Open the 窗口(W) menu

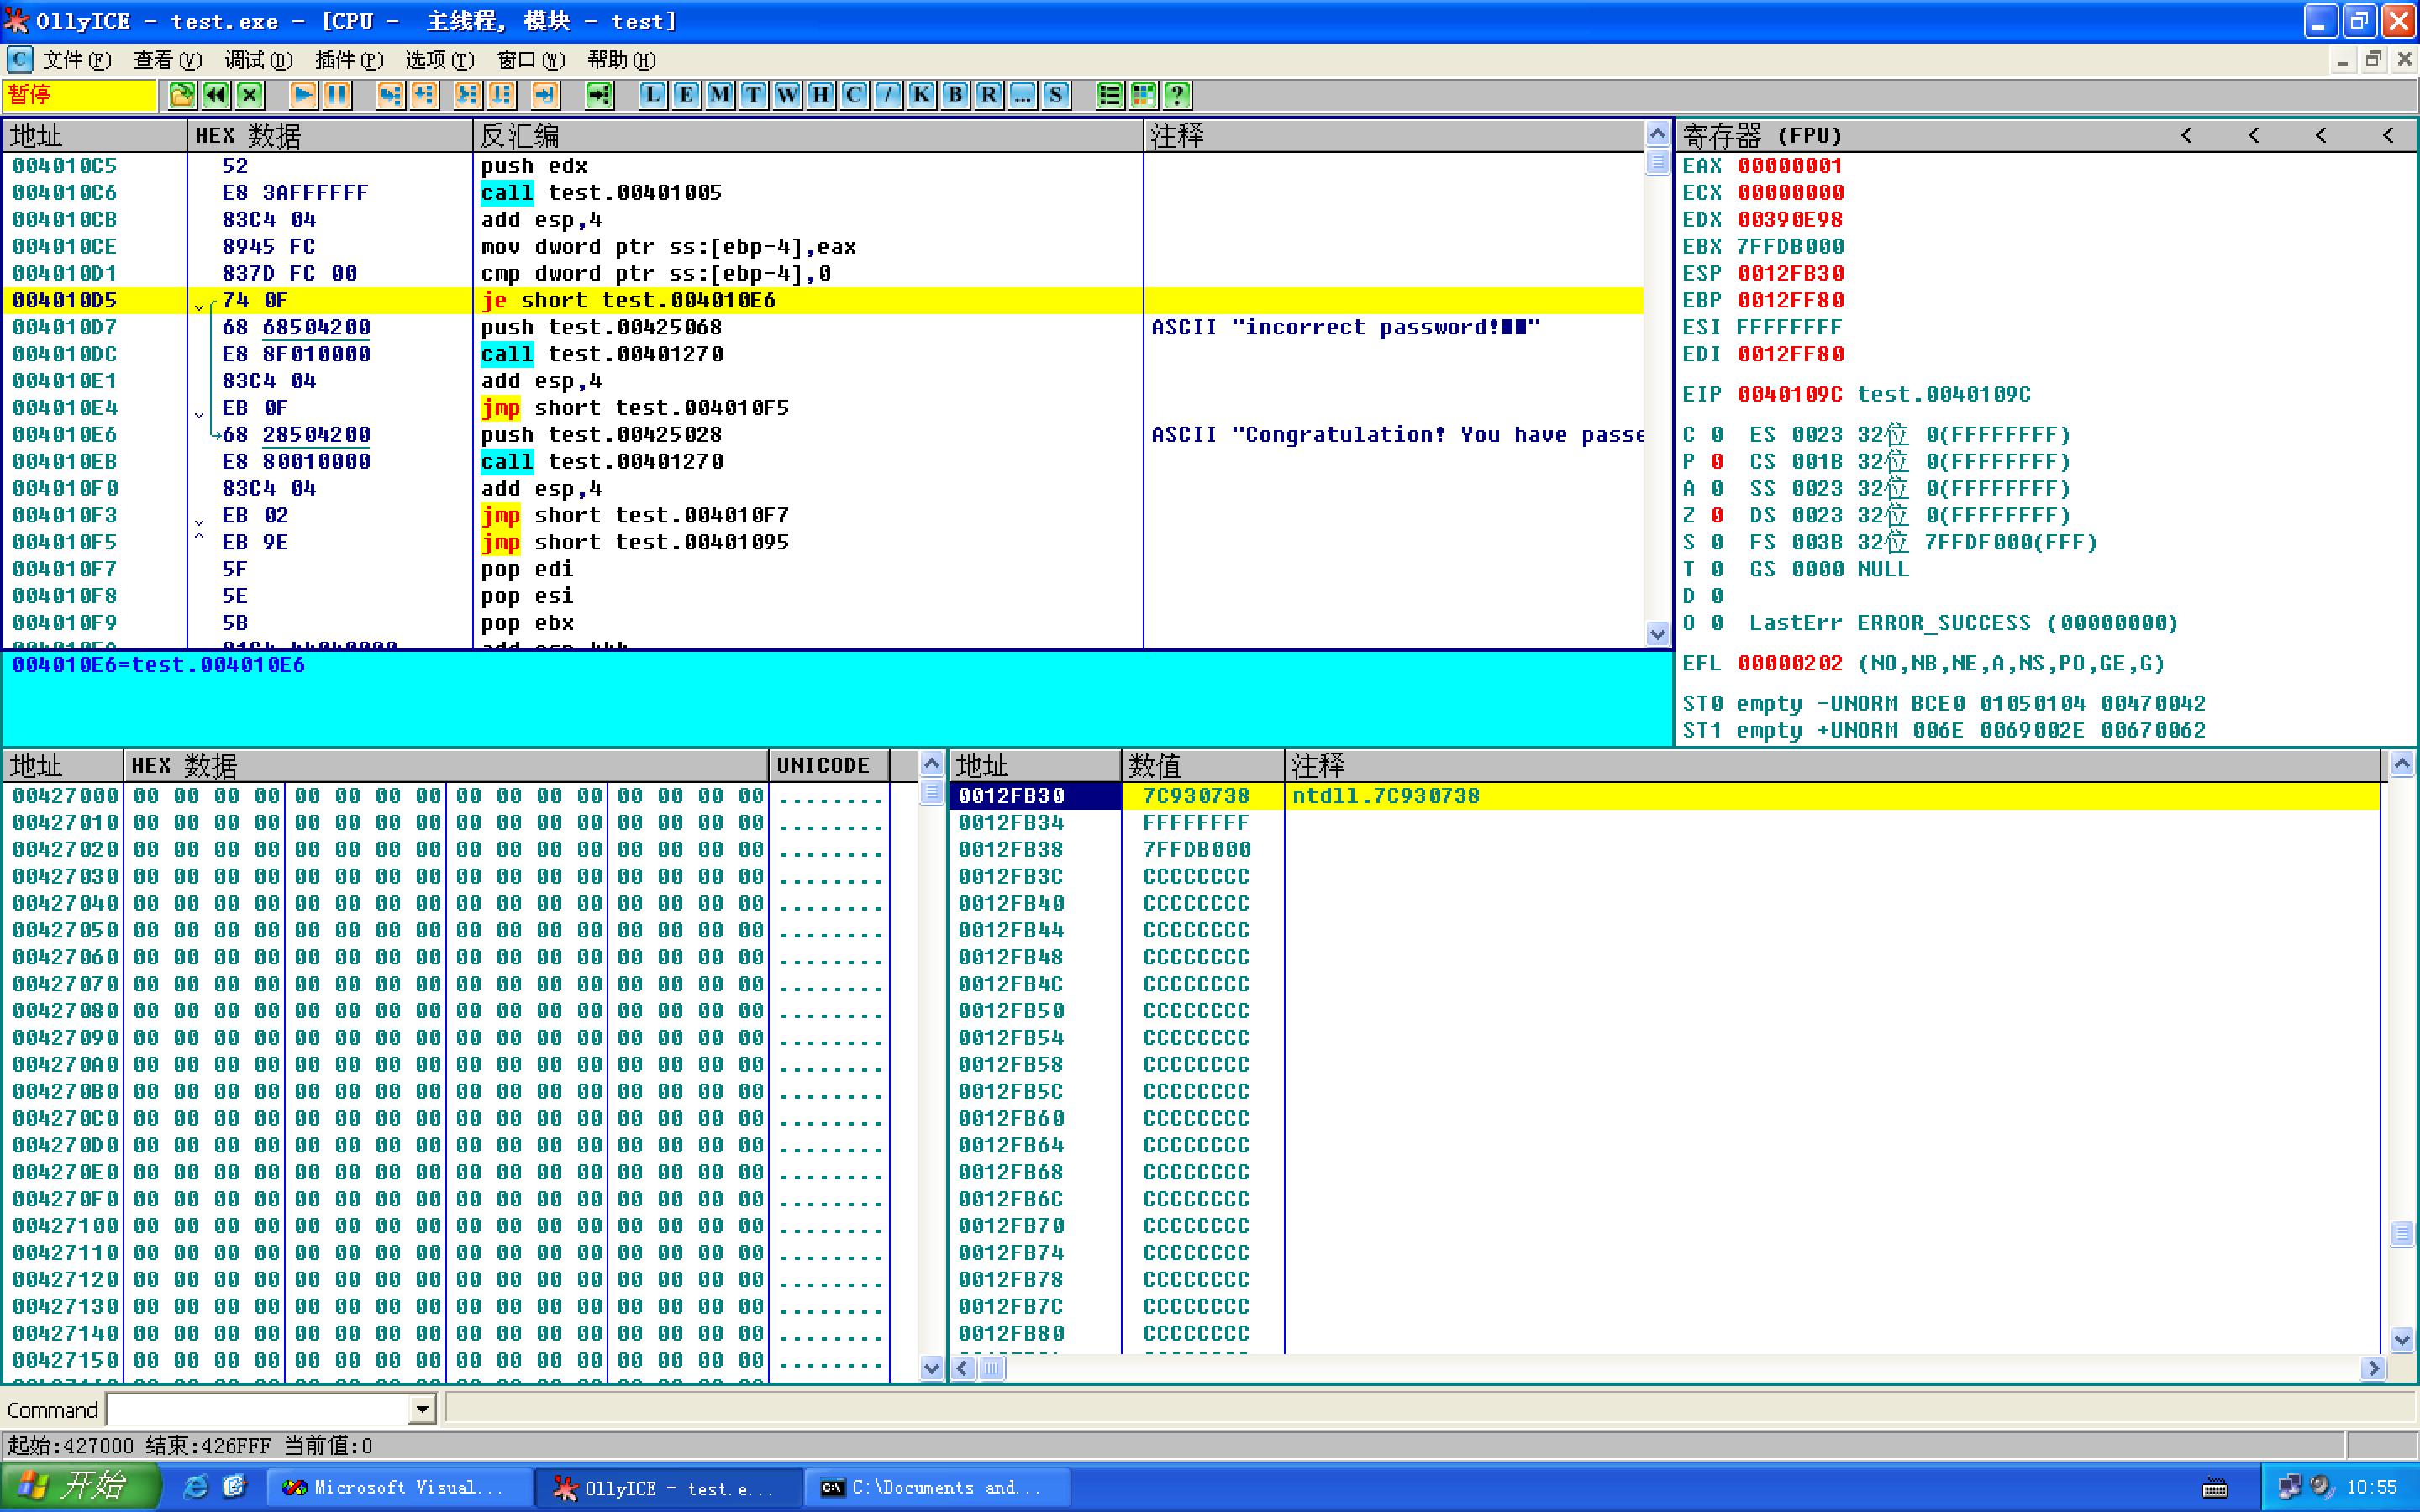[531, 60]
